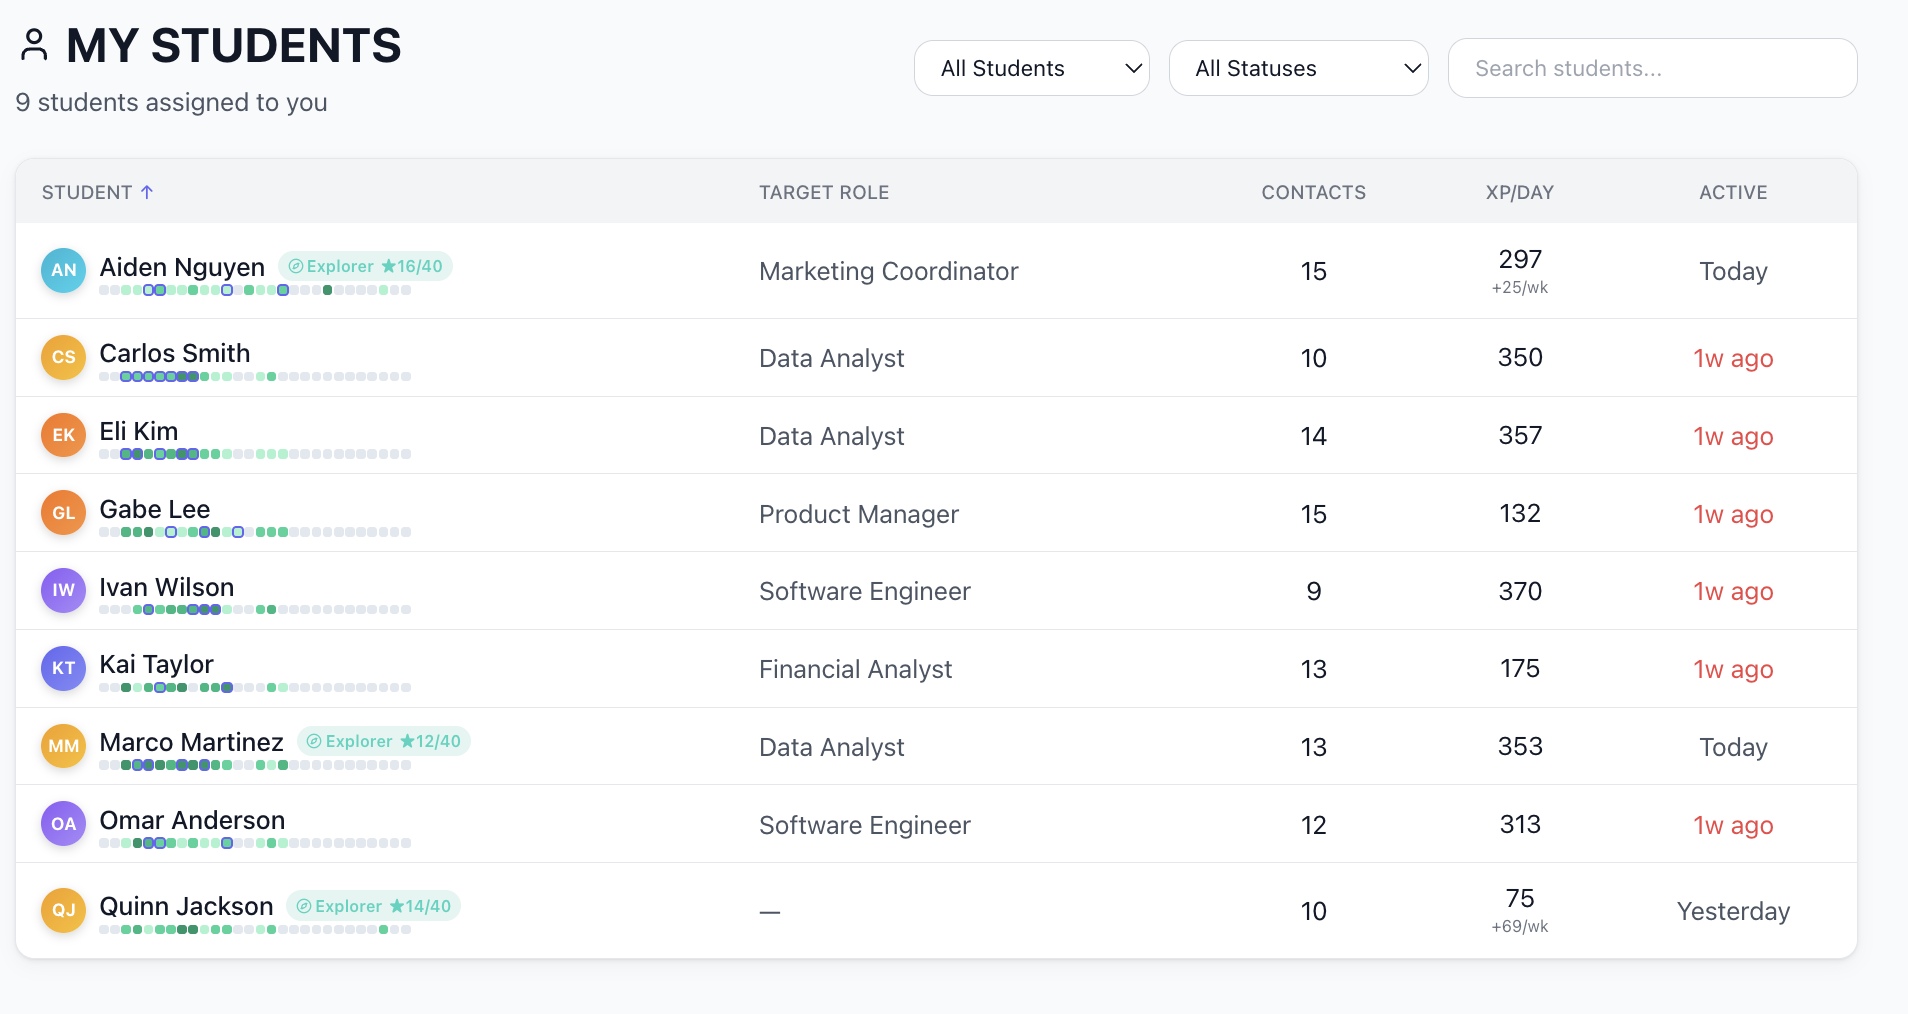The height and width of the screenshot is (1014, 1908).
Task: Click Ivan Wilson's contacts count 9
Action: [1313, 592]
